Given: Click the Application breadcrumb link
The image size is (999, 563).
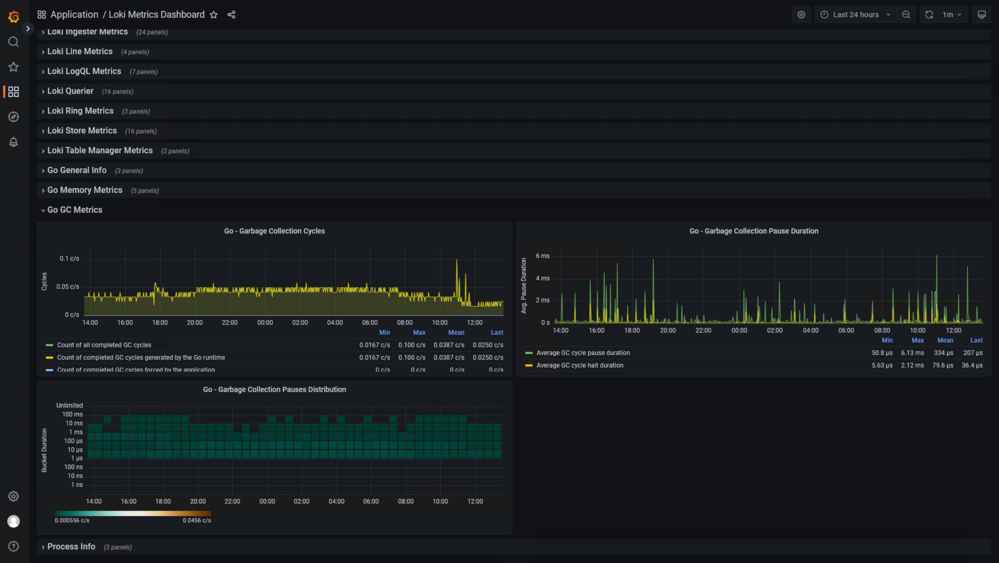Looking at the screenshot, I should (x=74, y=15).
